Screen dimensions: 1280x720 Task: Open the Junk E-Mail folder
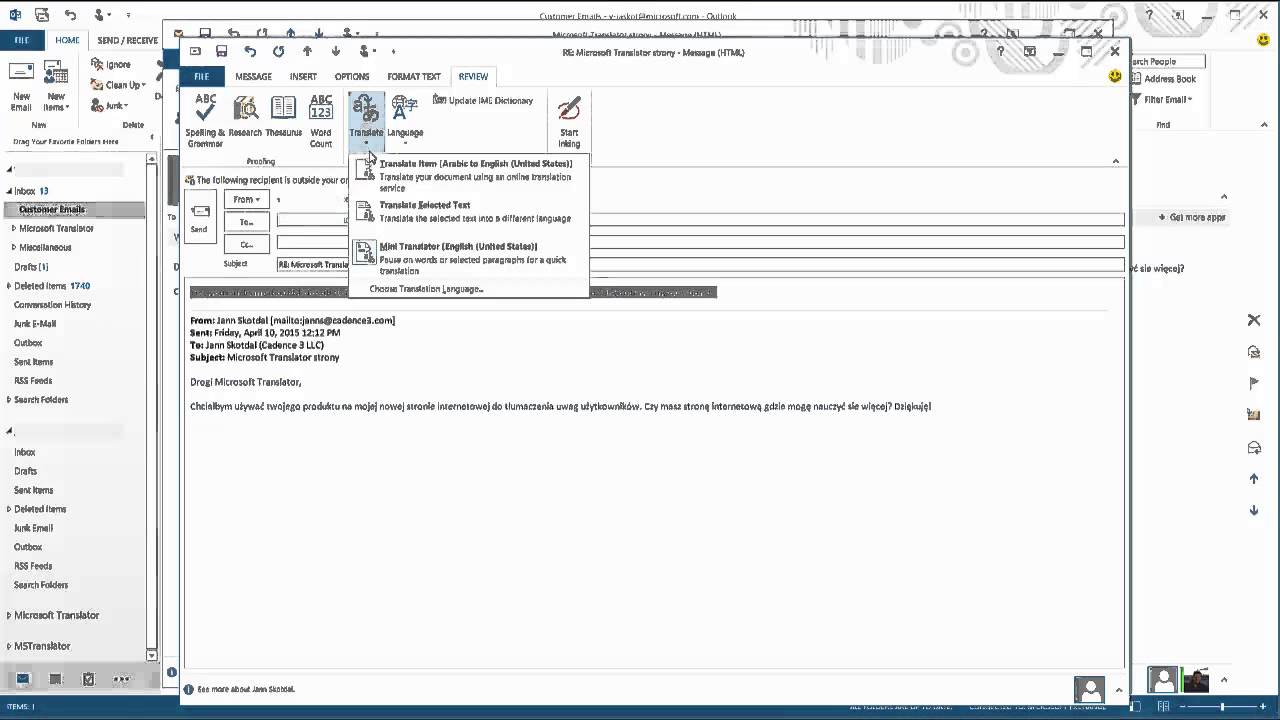35,324
